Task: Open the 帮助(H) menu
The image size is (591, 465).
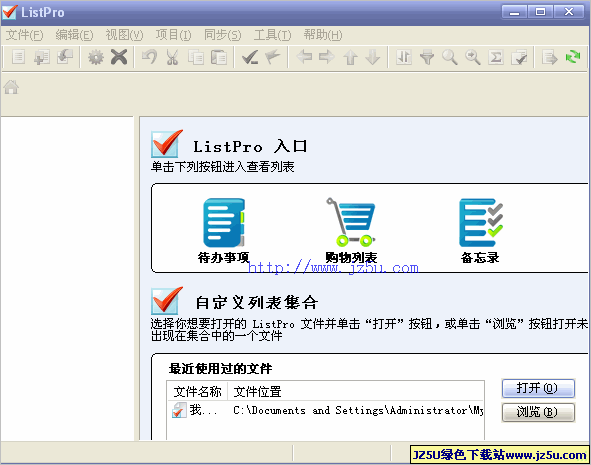Action: [323, 35]
